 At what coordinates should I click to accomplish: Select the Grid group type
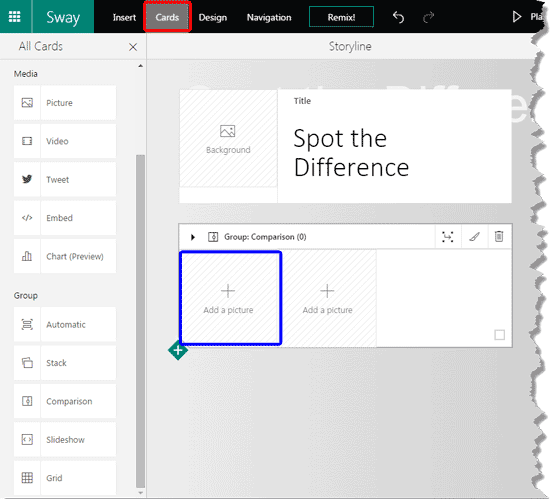point(65,478)
